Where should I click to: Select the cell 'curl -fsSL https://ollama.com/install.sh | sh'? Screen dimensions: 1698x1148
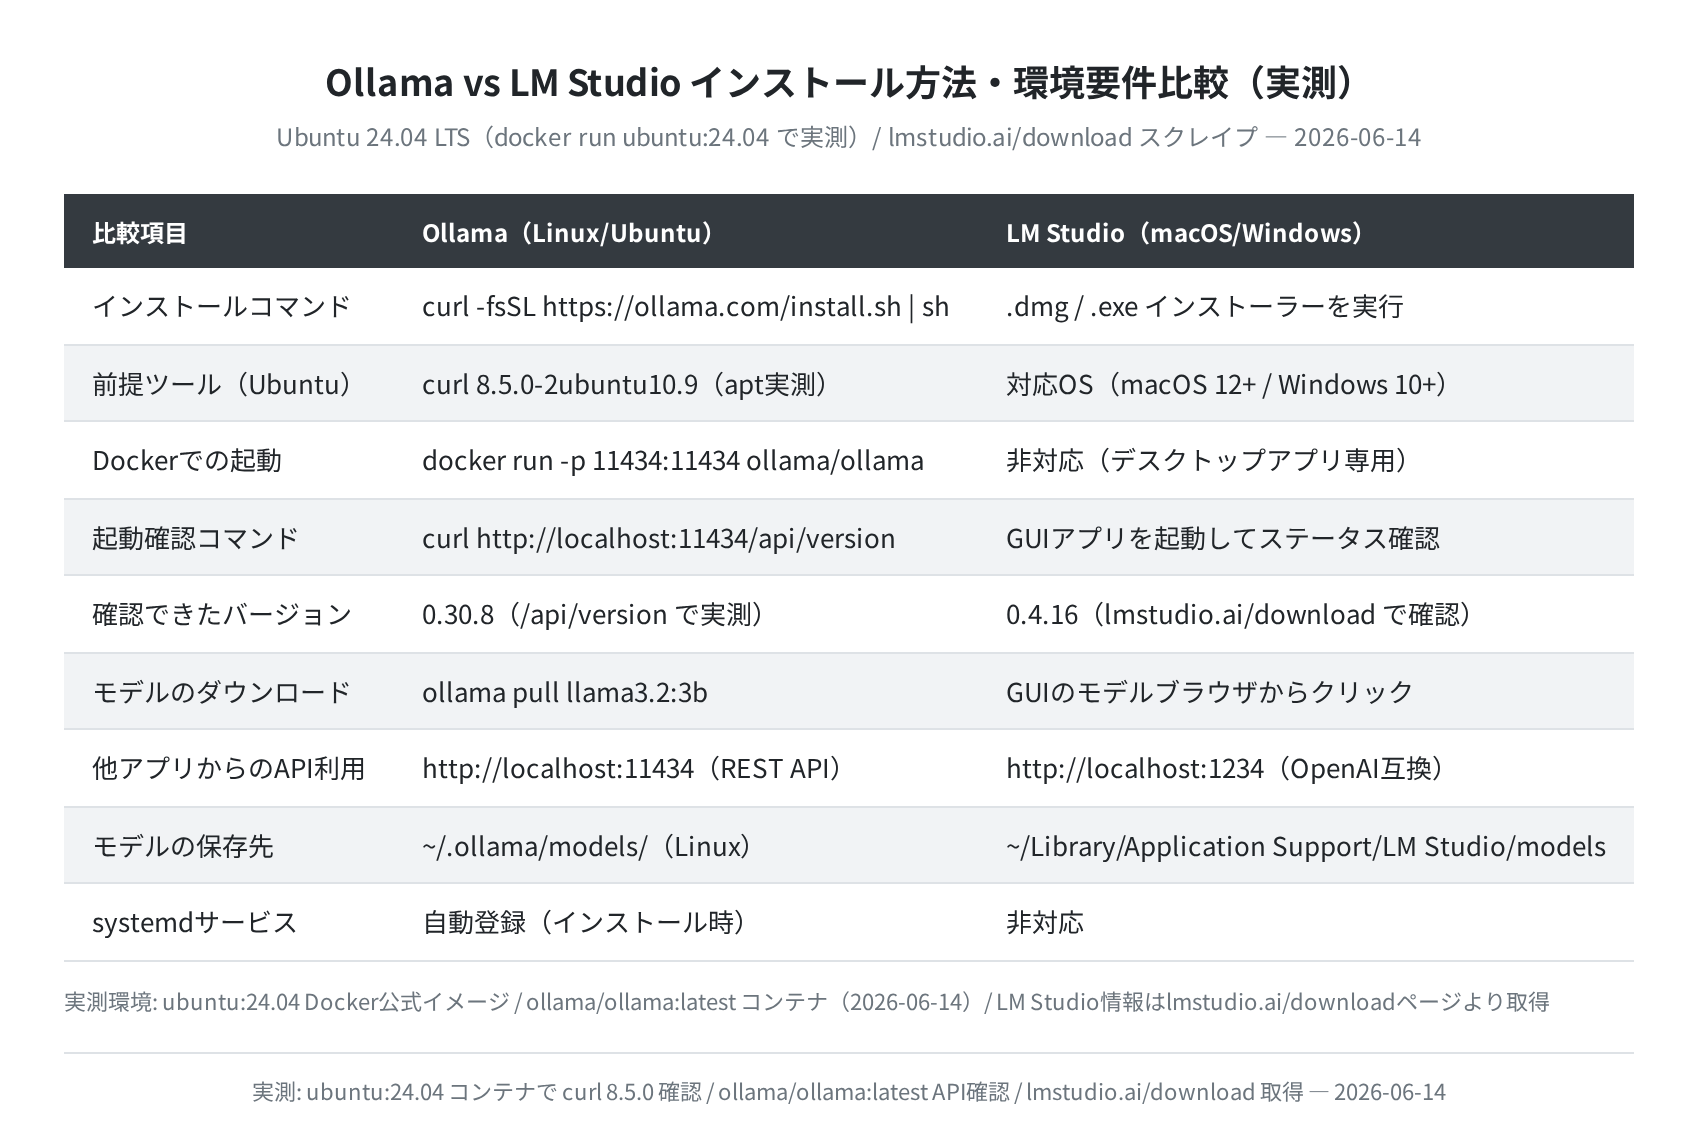click(x=685, y=306)
